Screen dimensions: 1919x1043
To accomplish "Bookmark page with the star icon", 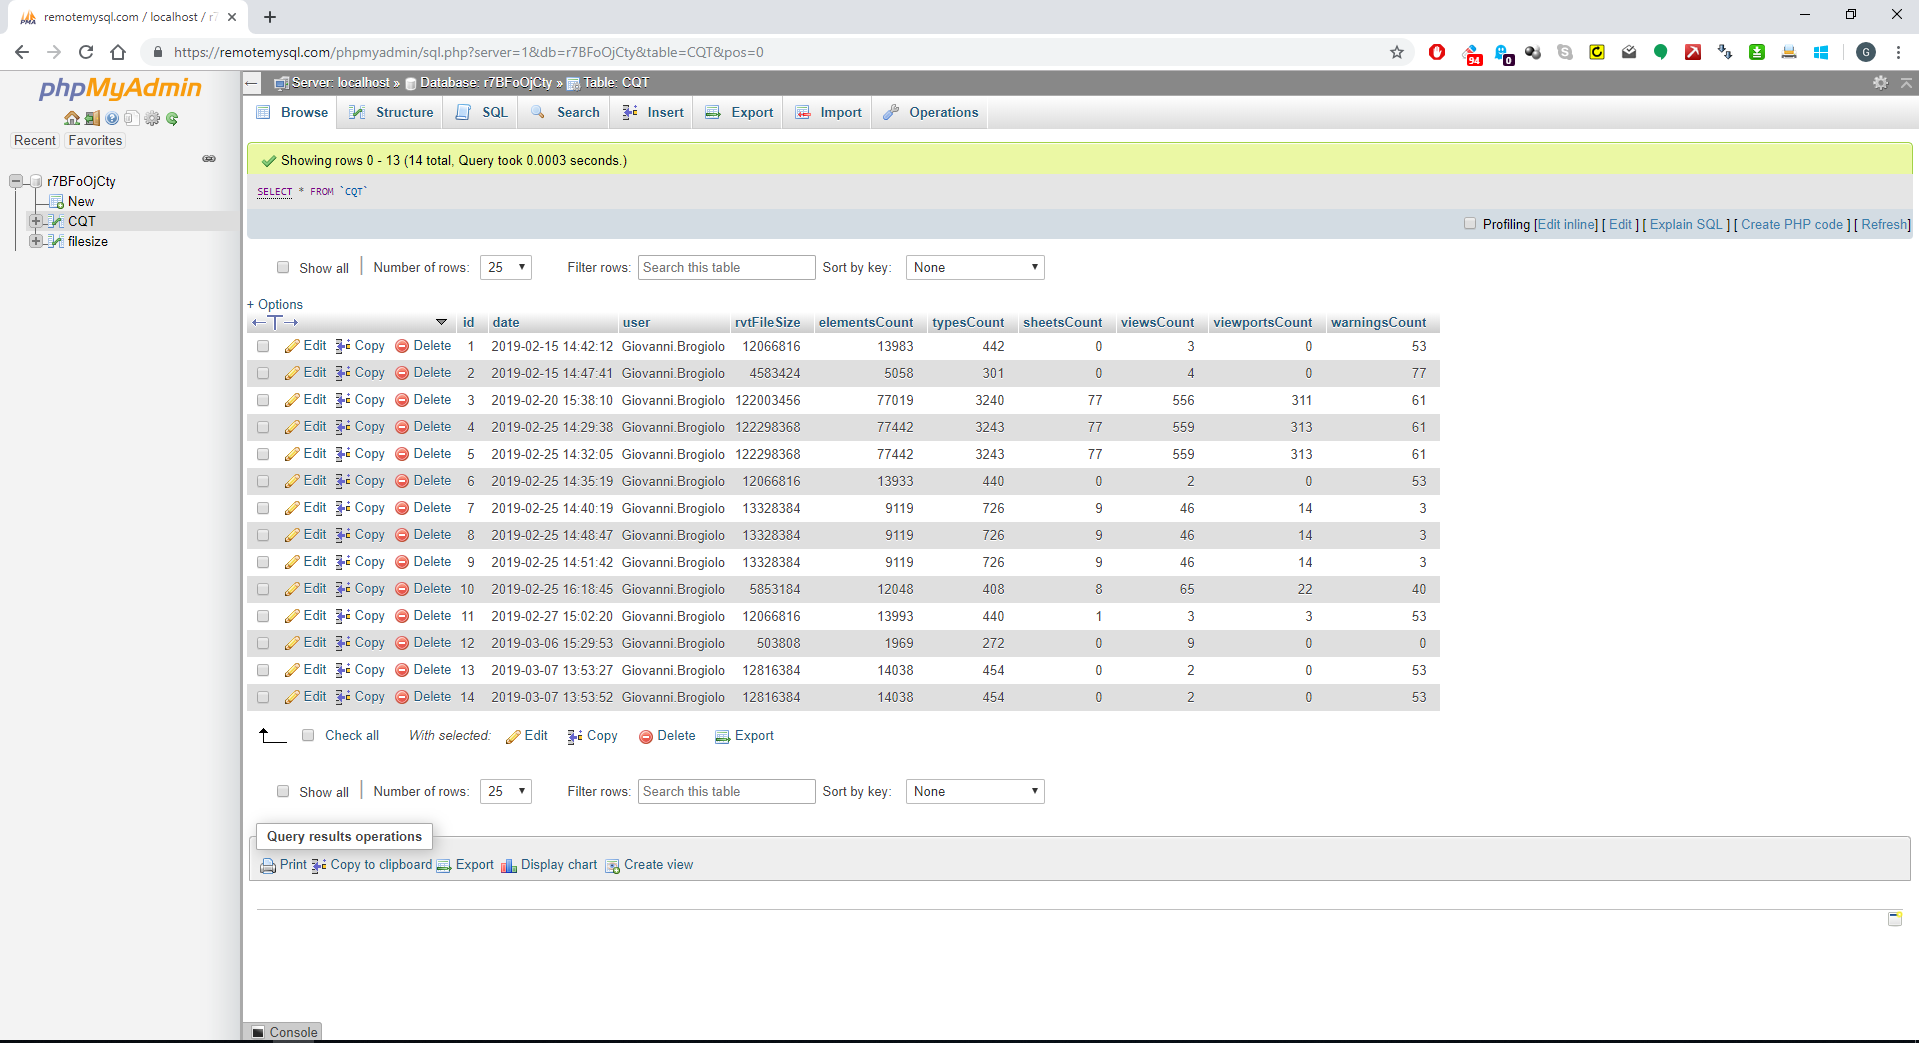I will (1397, 52).
